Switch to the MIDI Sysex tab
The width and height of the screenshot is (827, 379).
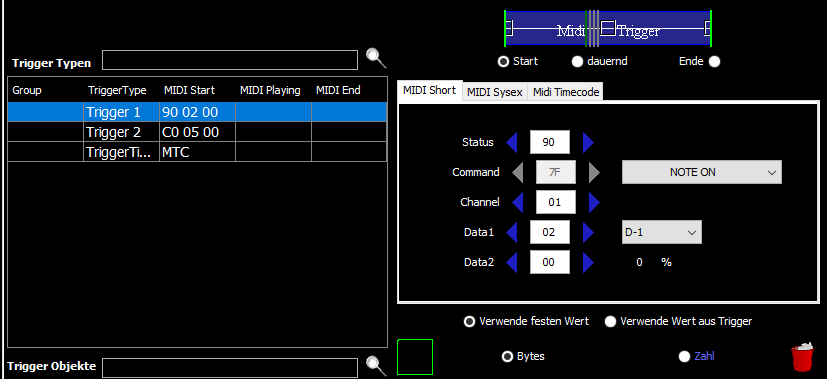pyautogui.click(x=495, y=92)
